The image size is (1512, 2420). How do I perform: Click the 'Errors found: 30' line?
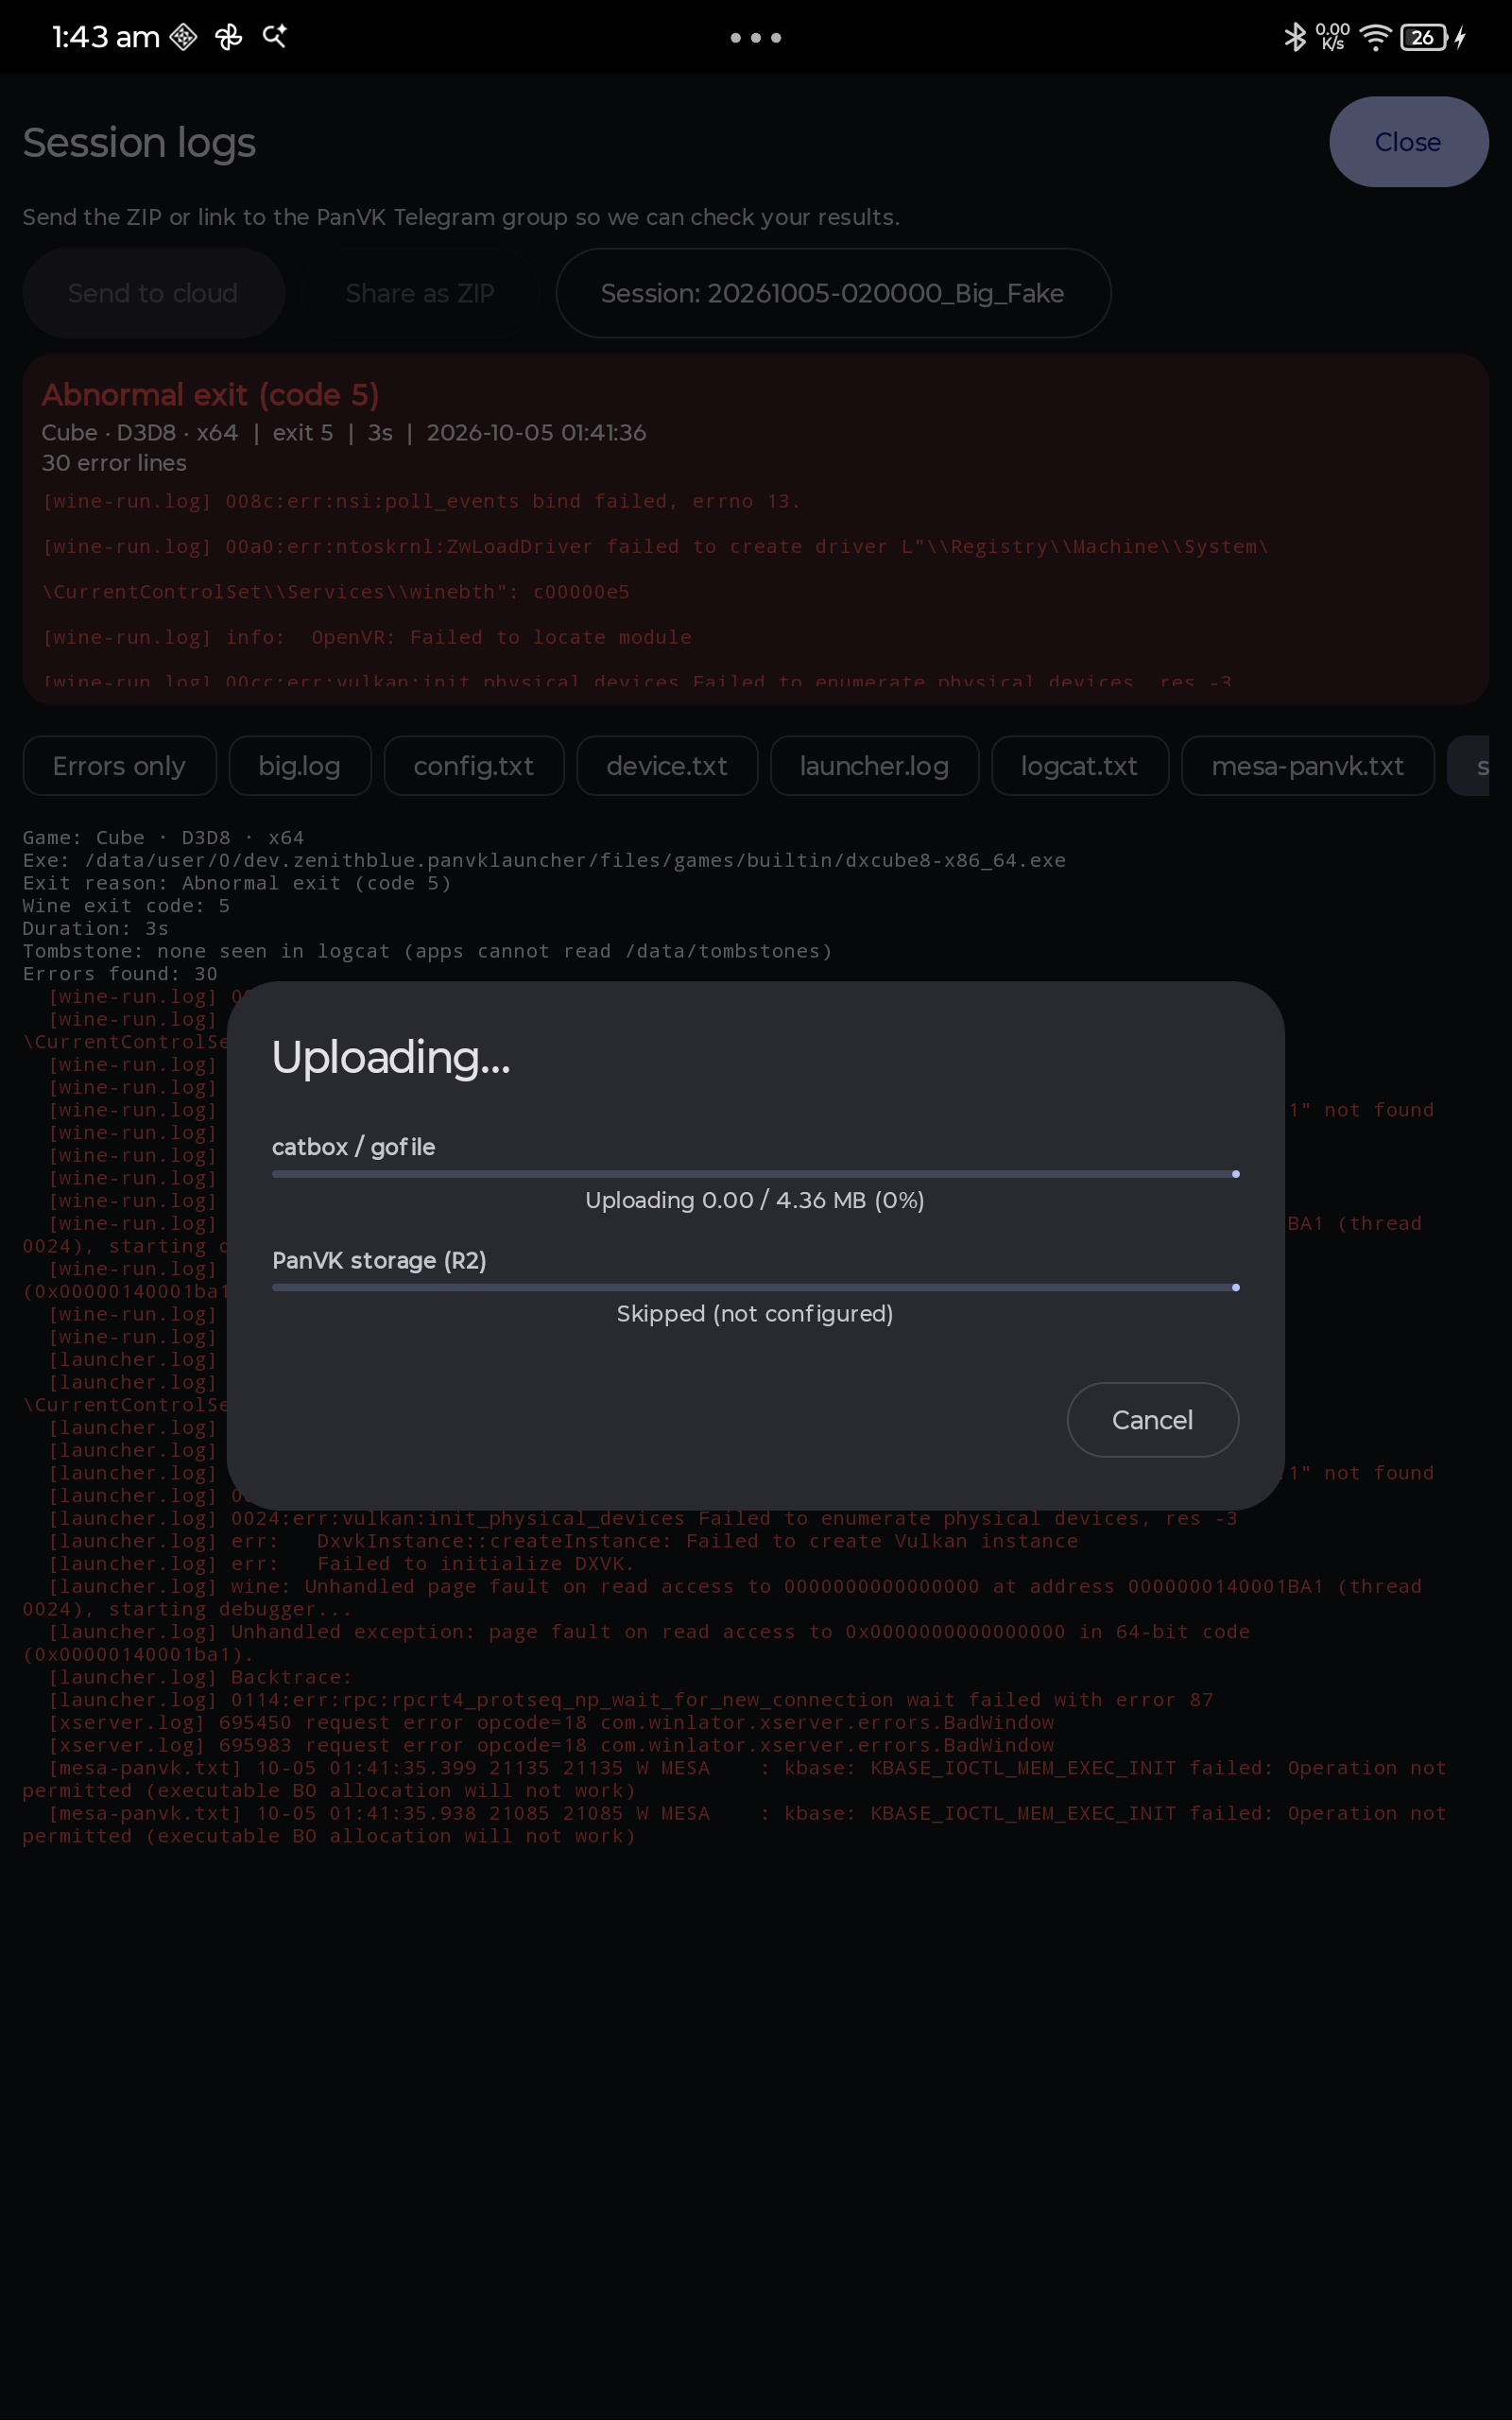120,973
